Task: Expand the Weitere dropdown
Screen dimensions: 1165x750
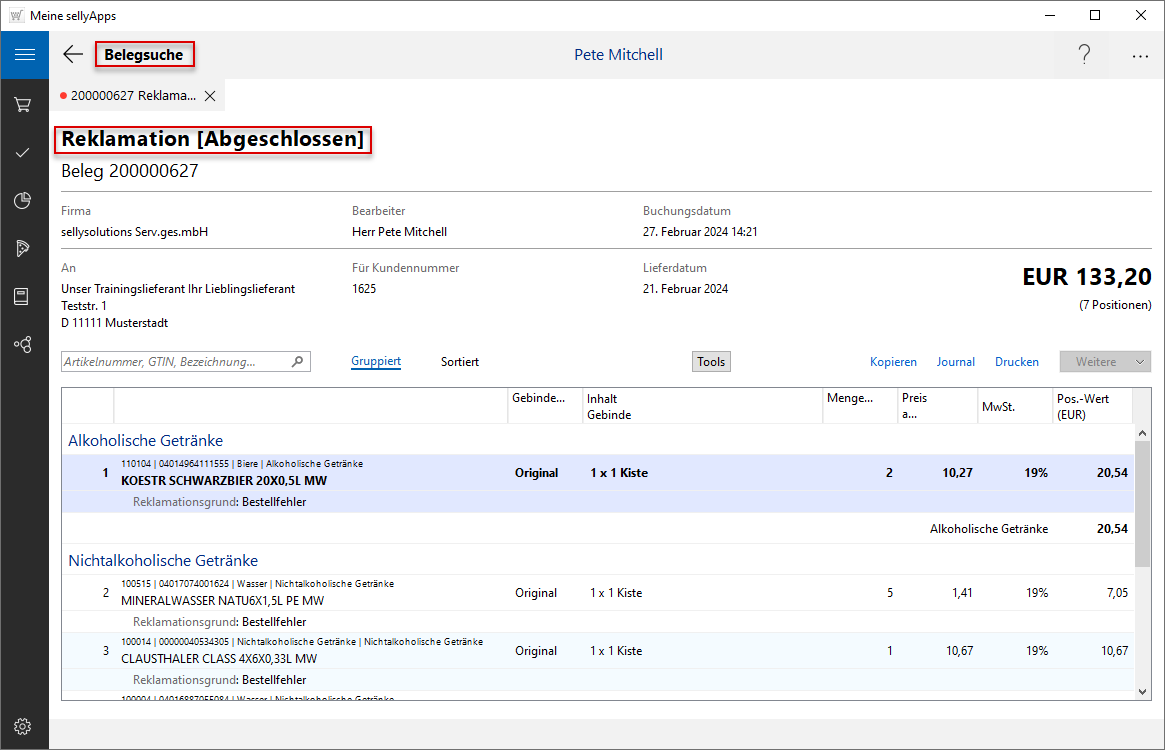Action: click(1140, 361)
